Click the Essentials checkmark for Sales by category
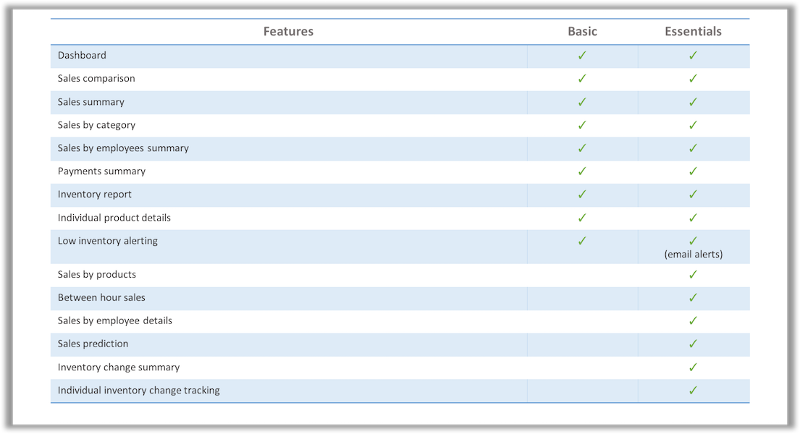This screenshot has height=434, width=800. [693, 125]
